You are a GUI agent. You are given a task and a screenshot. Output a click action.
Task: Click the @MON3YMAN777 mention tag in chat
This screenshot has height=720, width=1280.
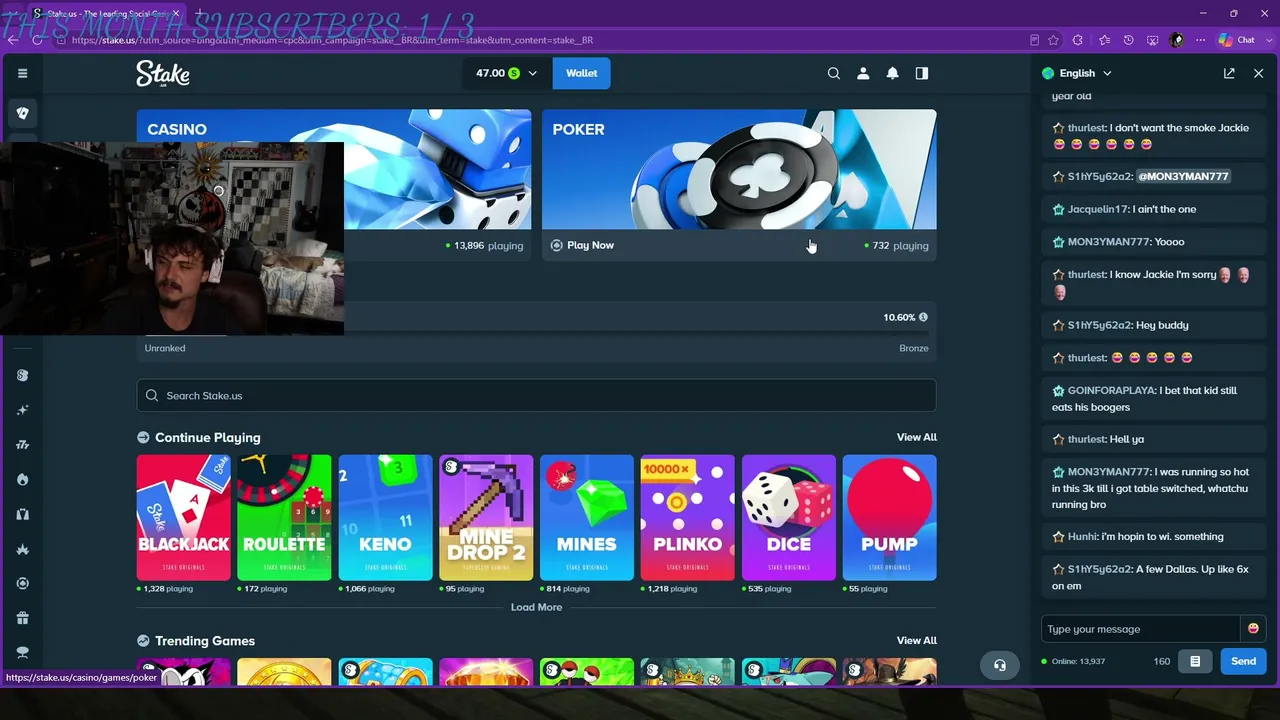pyautogui.click(x=1183, y=176)
